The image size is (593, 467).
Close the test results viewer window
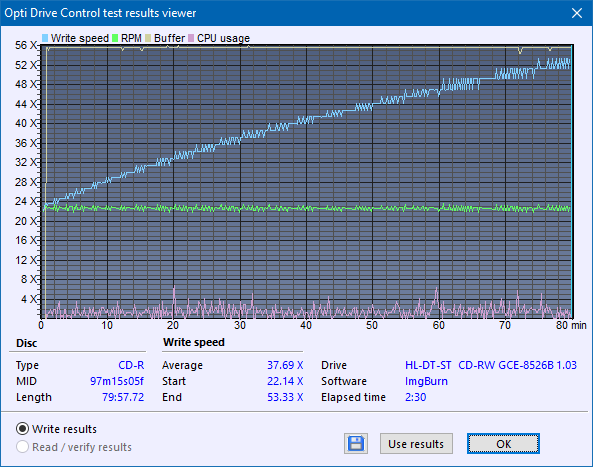coord(577,13)
